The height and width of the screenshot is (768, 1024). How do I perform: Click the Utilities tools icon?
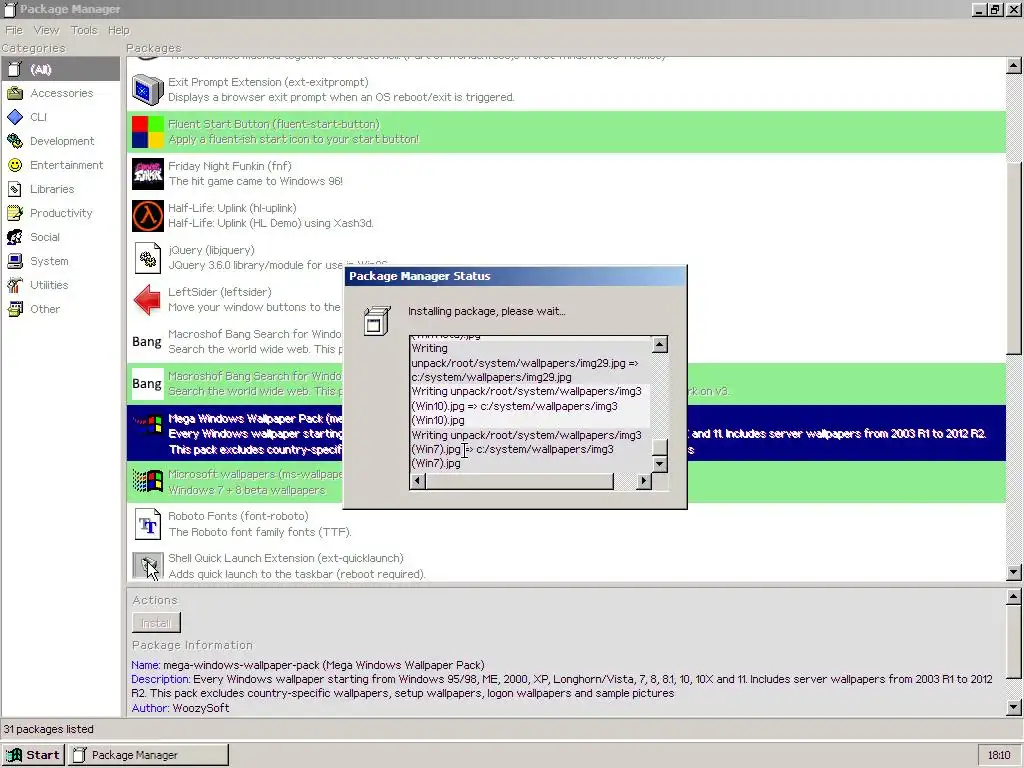click(x=15, y=285)
